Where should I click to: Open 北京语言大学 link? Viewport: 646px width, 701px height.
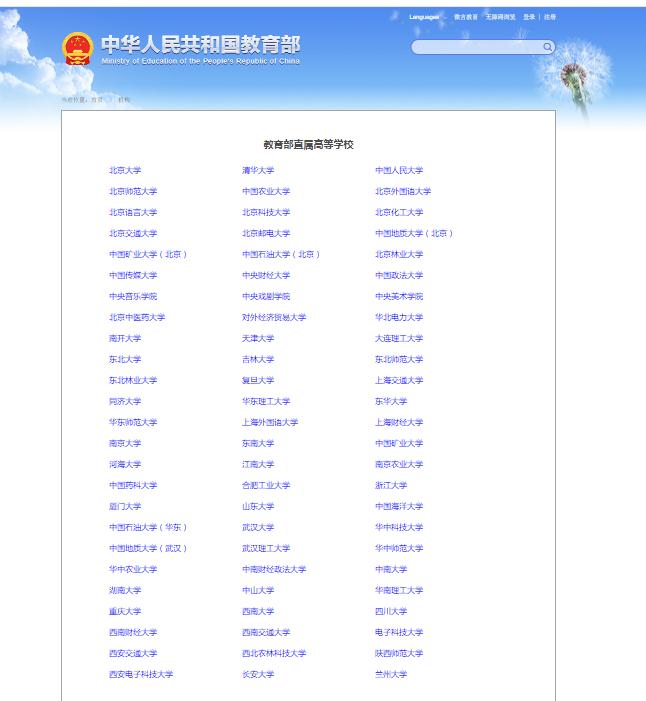coord(133,212)
